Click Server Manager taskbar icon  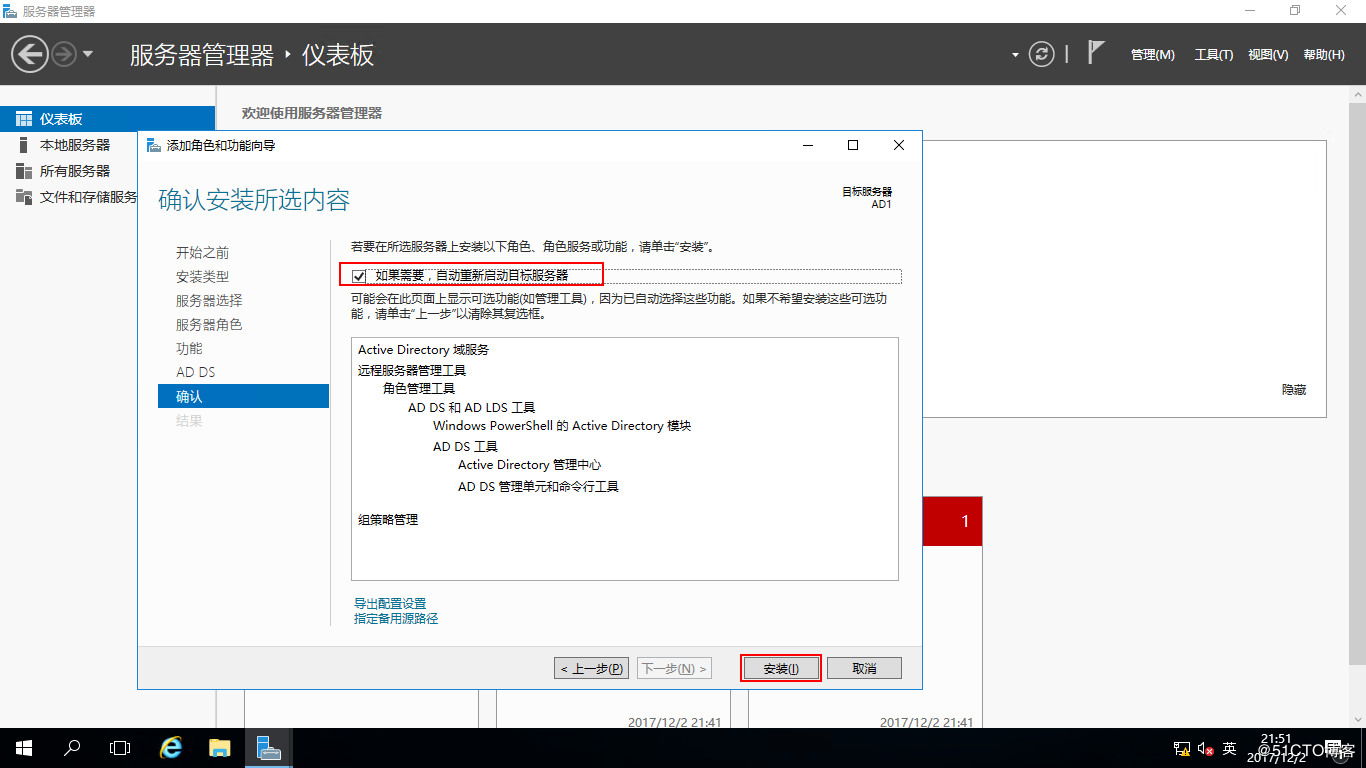(x=268, y=748)
